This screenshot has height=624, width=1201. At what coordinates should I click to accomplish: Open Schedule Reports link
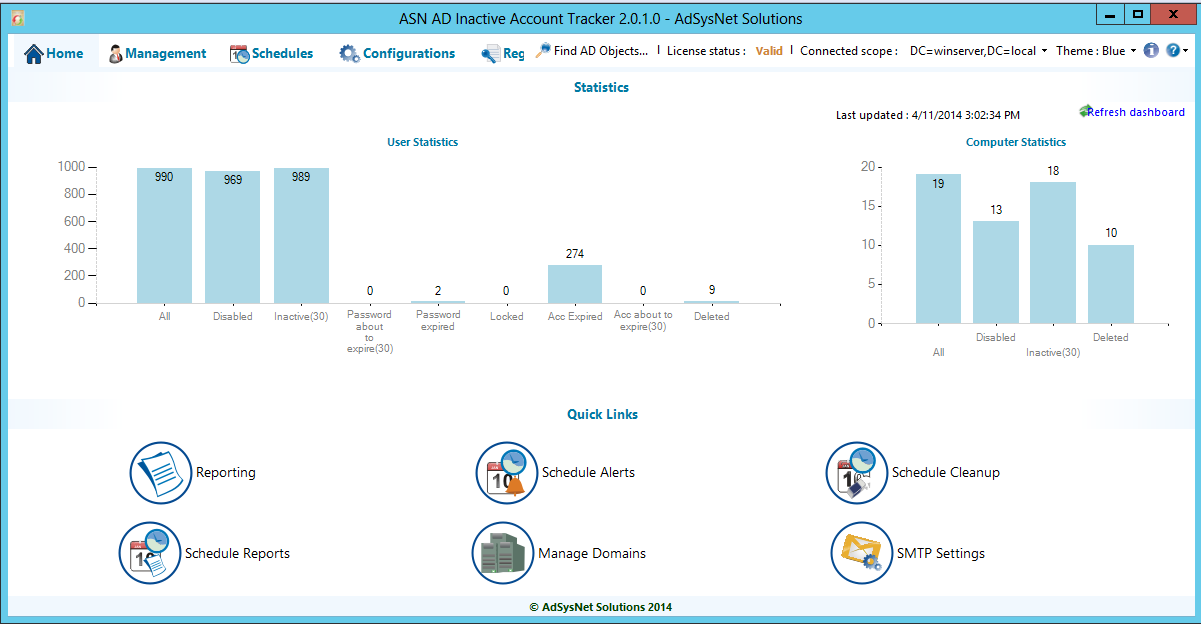(x=237, y=553)
